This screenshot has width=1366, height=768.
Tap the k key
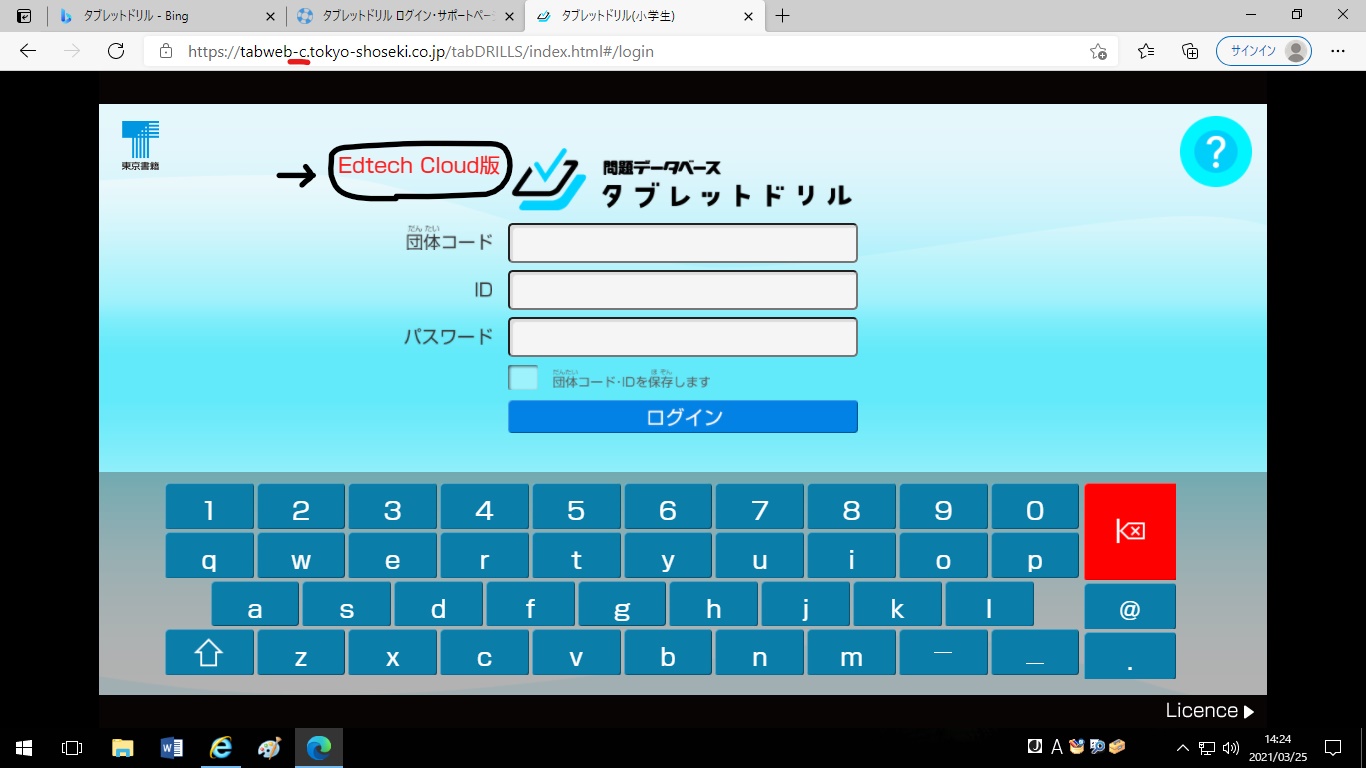click(x=897, y=606)
